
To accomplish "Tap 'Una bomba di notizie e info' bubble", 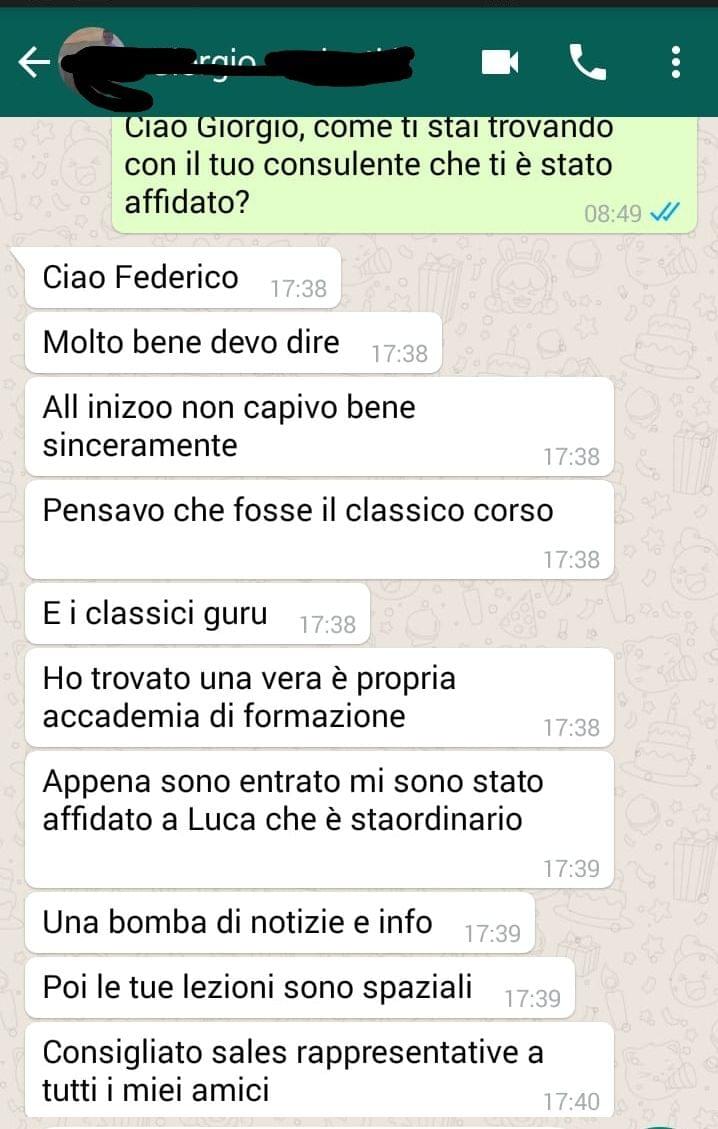I will [x=279, y=923].
